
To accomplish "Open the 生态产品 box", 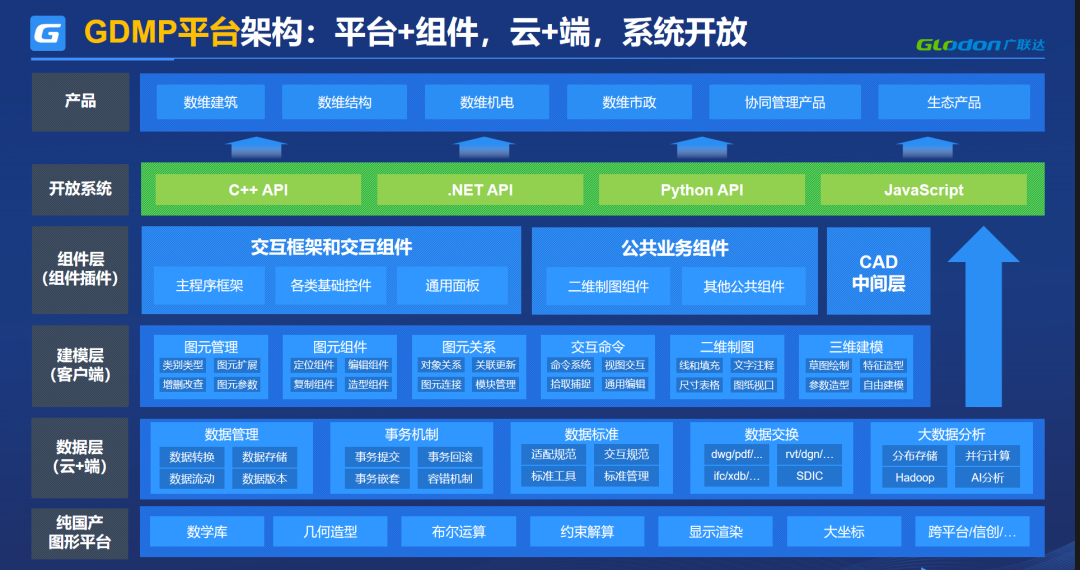I will click(x=954, y=103).
